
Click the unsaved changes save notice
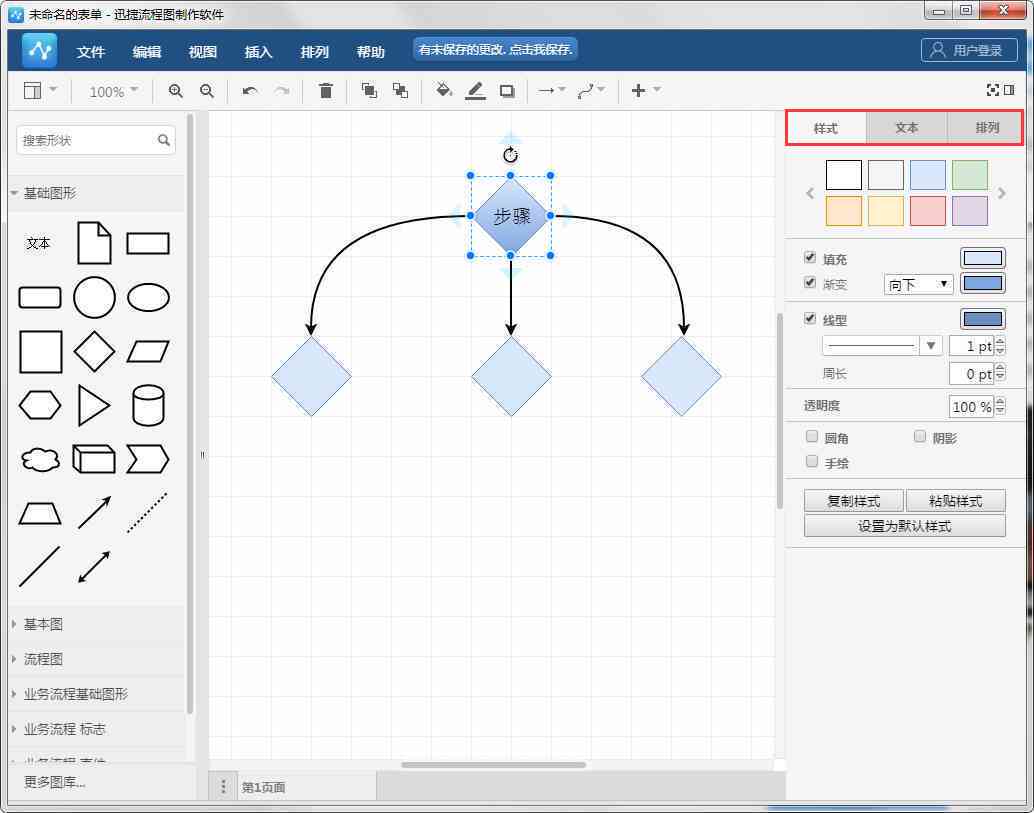coord(495,49)
